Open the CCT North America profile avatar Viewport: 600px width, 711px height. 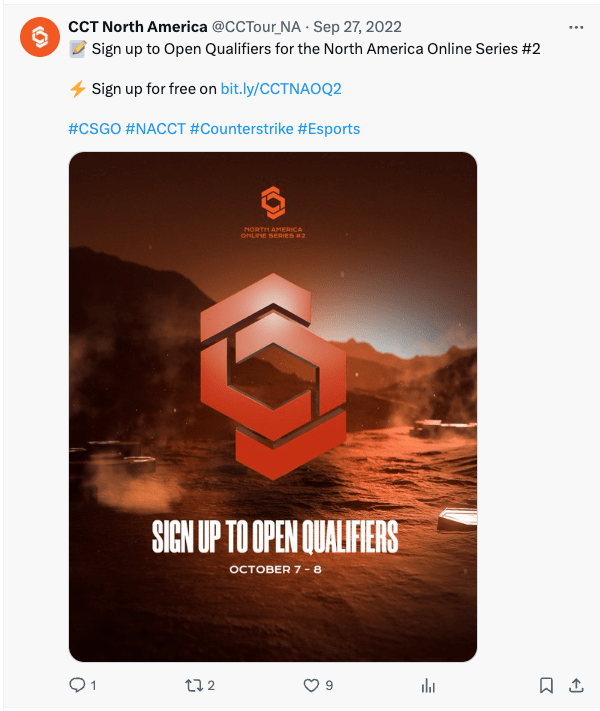tap(40, 37)
